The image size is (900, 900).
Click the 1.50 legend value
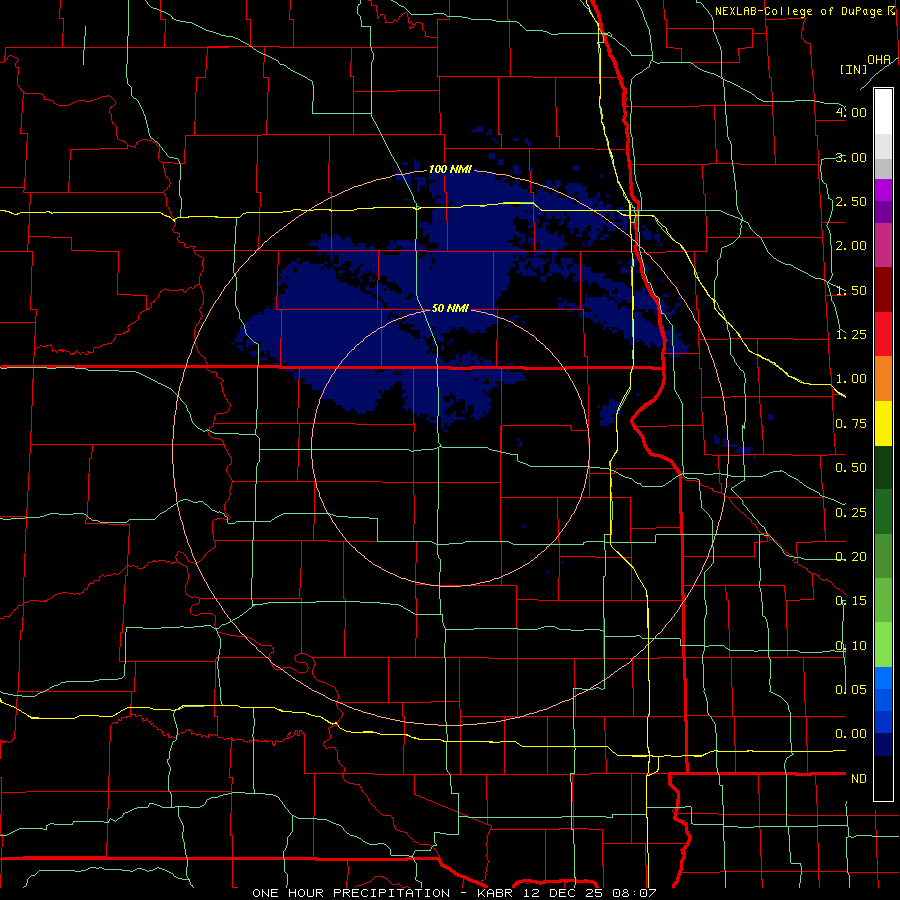(x=851, y=290)
